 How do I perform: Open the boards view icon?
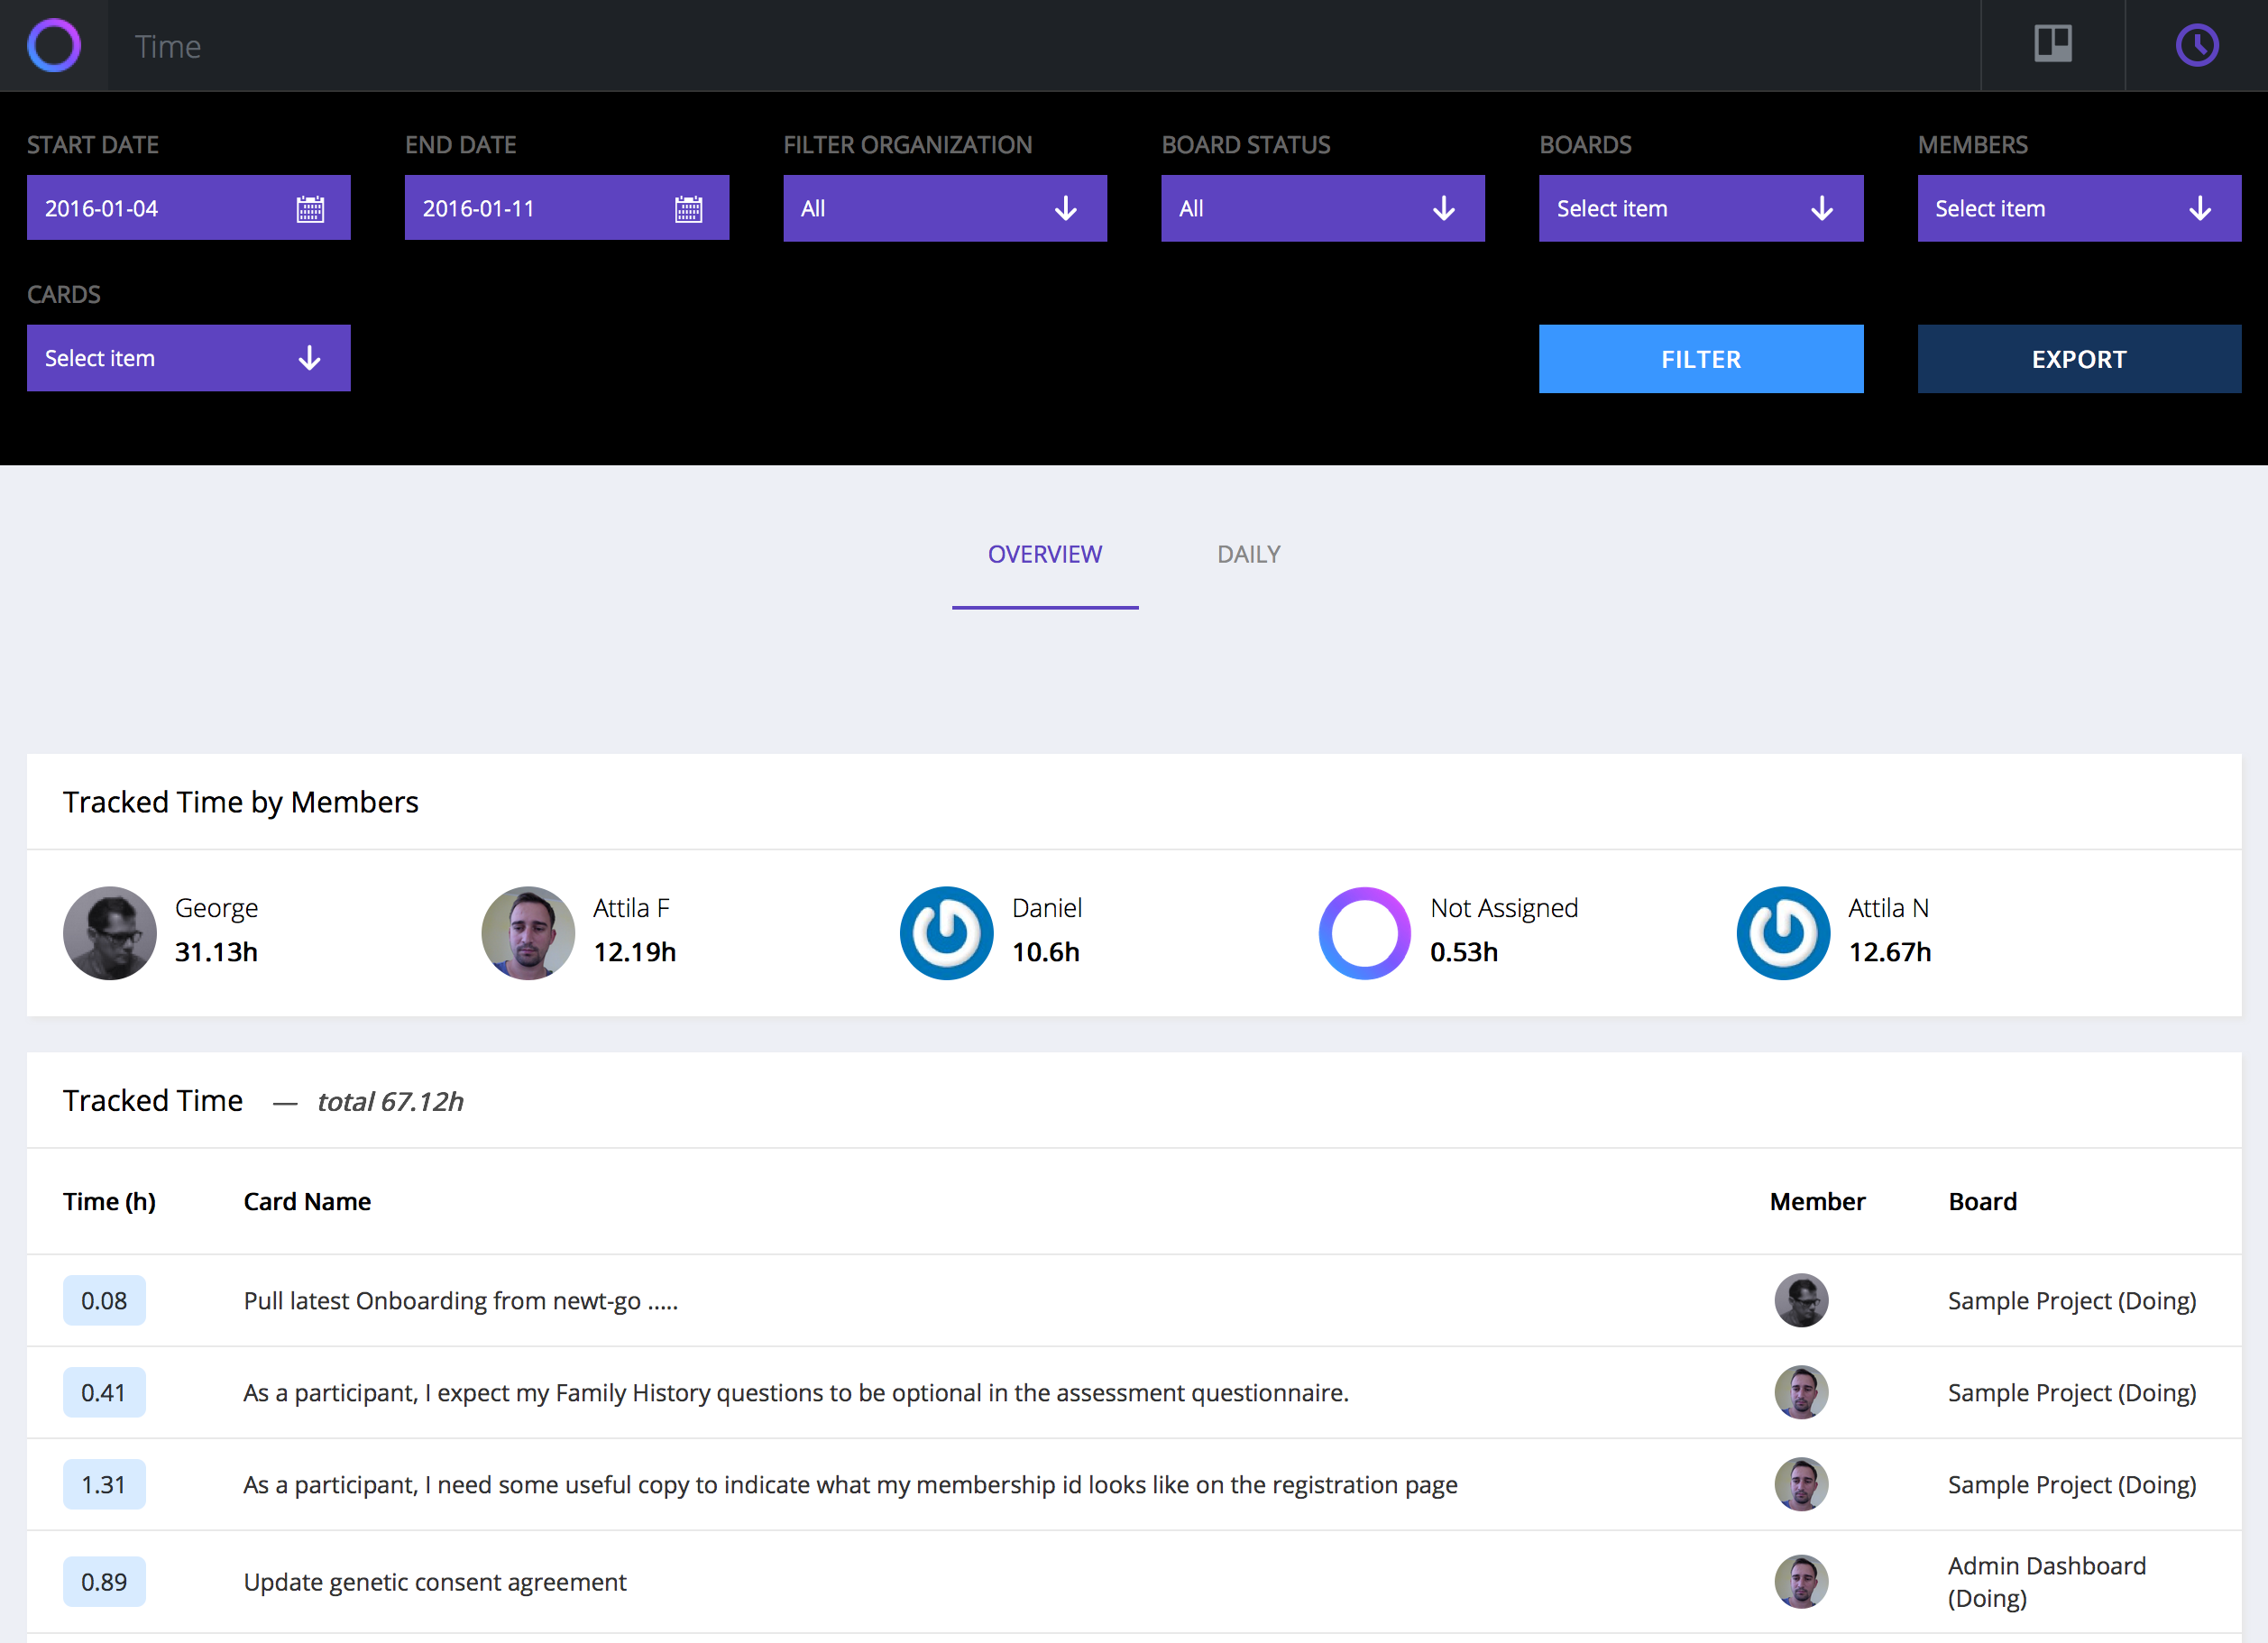(x=2051, y=45)
